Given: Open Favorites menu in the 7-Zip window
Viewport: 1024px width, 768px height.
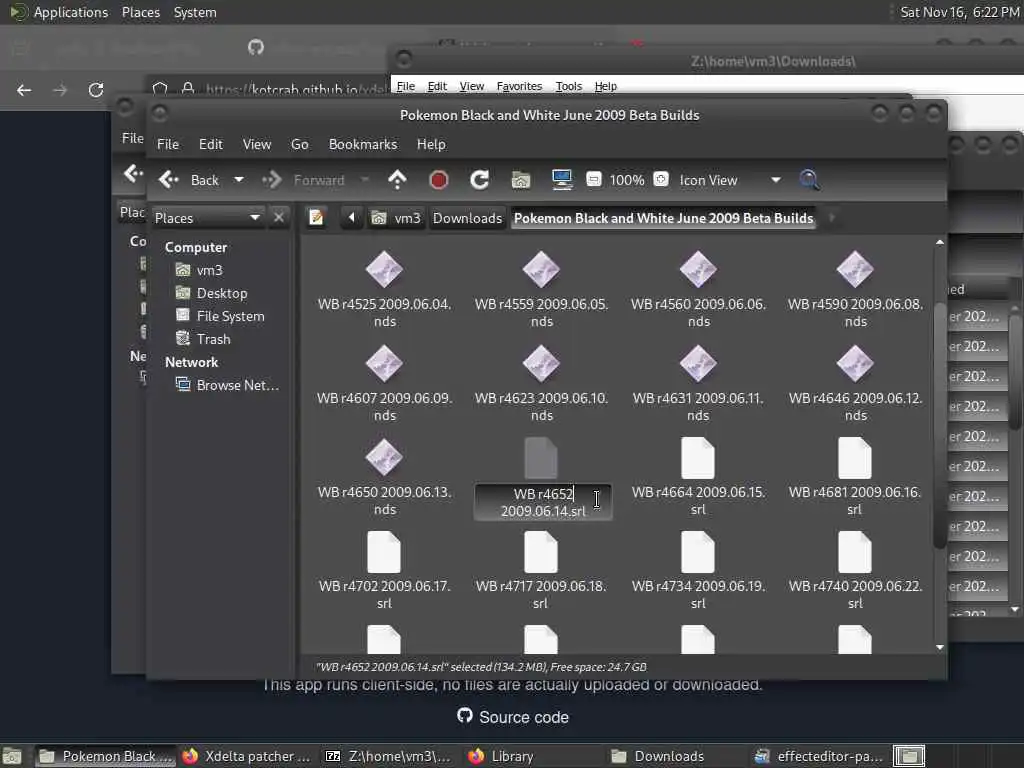Looking at the screenshot, I should [x=519, y=86].
